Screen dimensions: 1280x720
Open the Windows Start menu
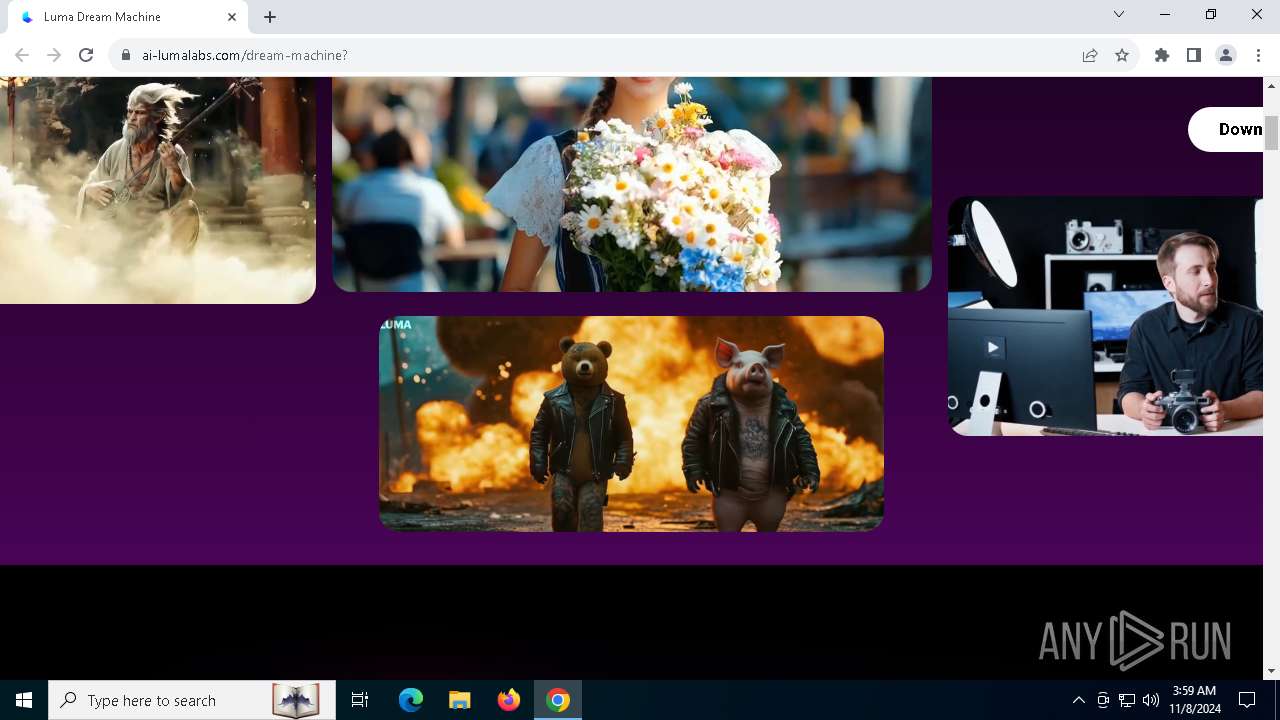(x=24, y=700)
